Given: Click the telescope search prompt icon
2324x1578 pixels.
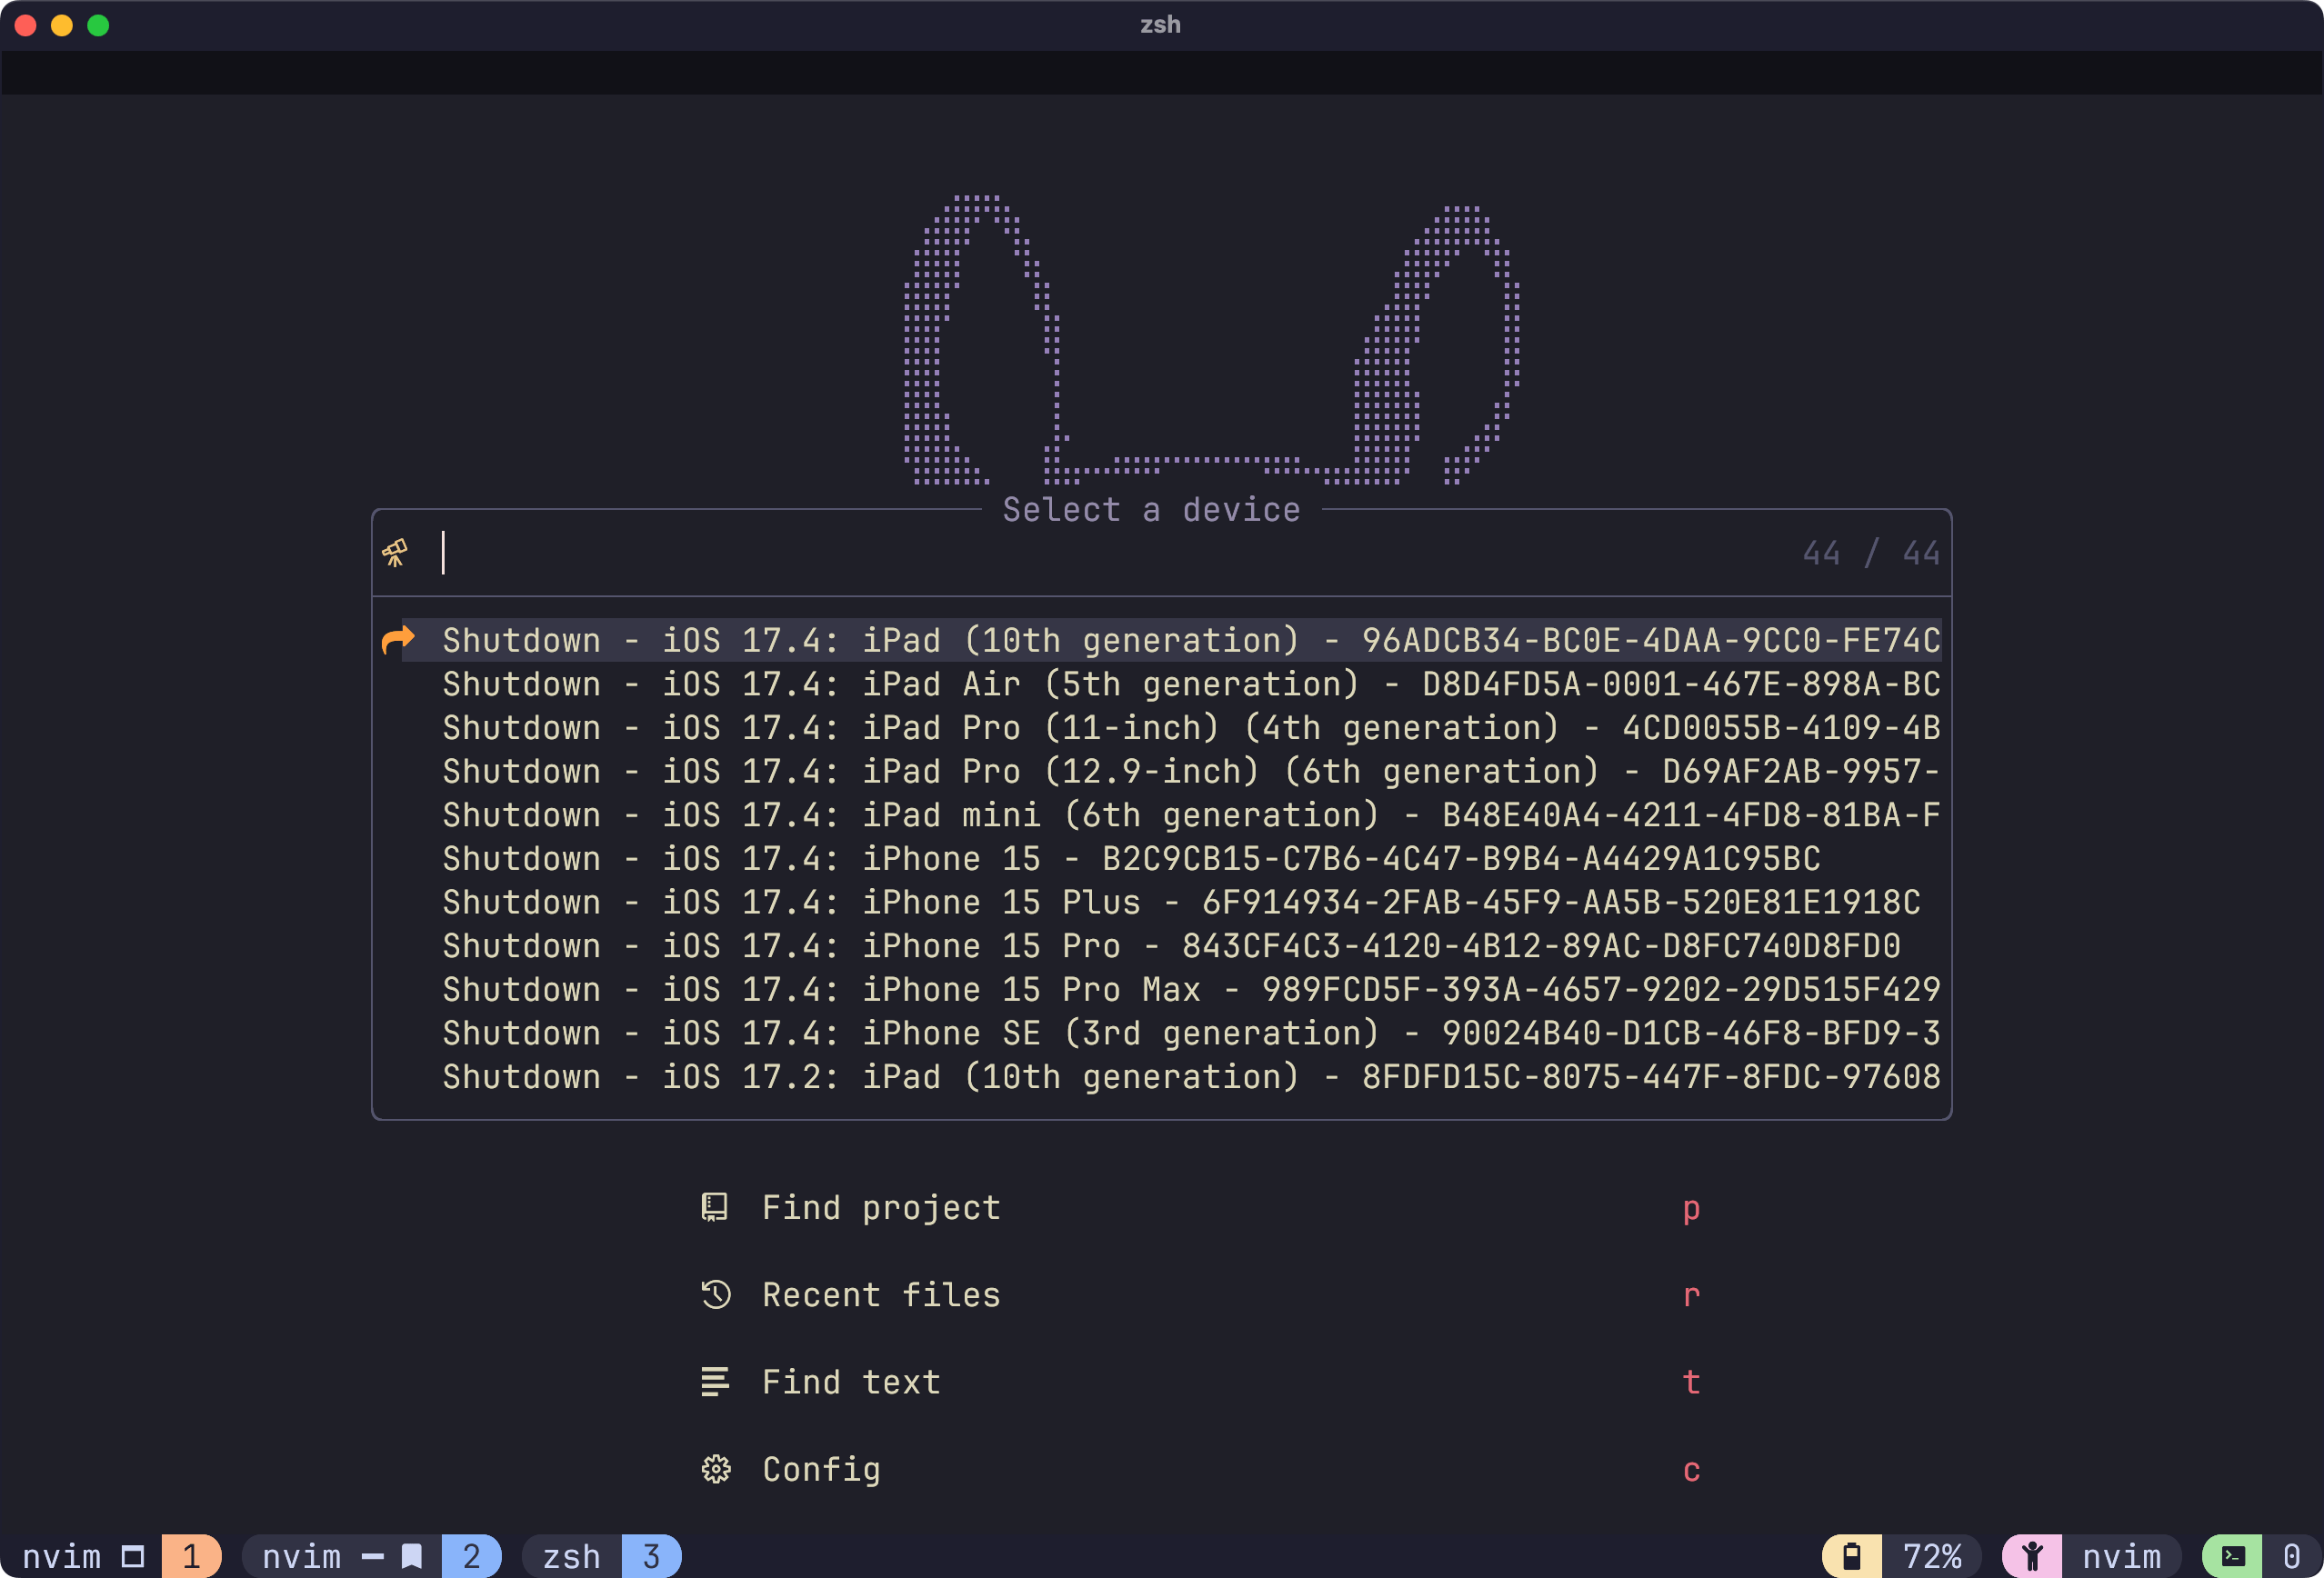Looking at the screenshot, I should coord(395,552).
